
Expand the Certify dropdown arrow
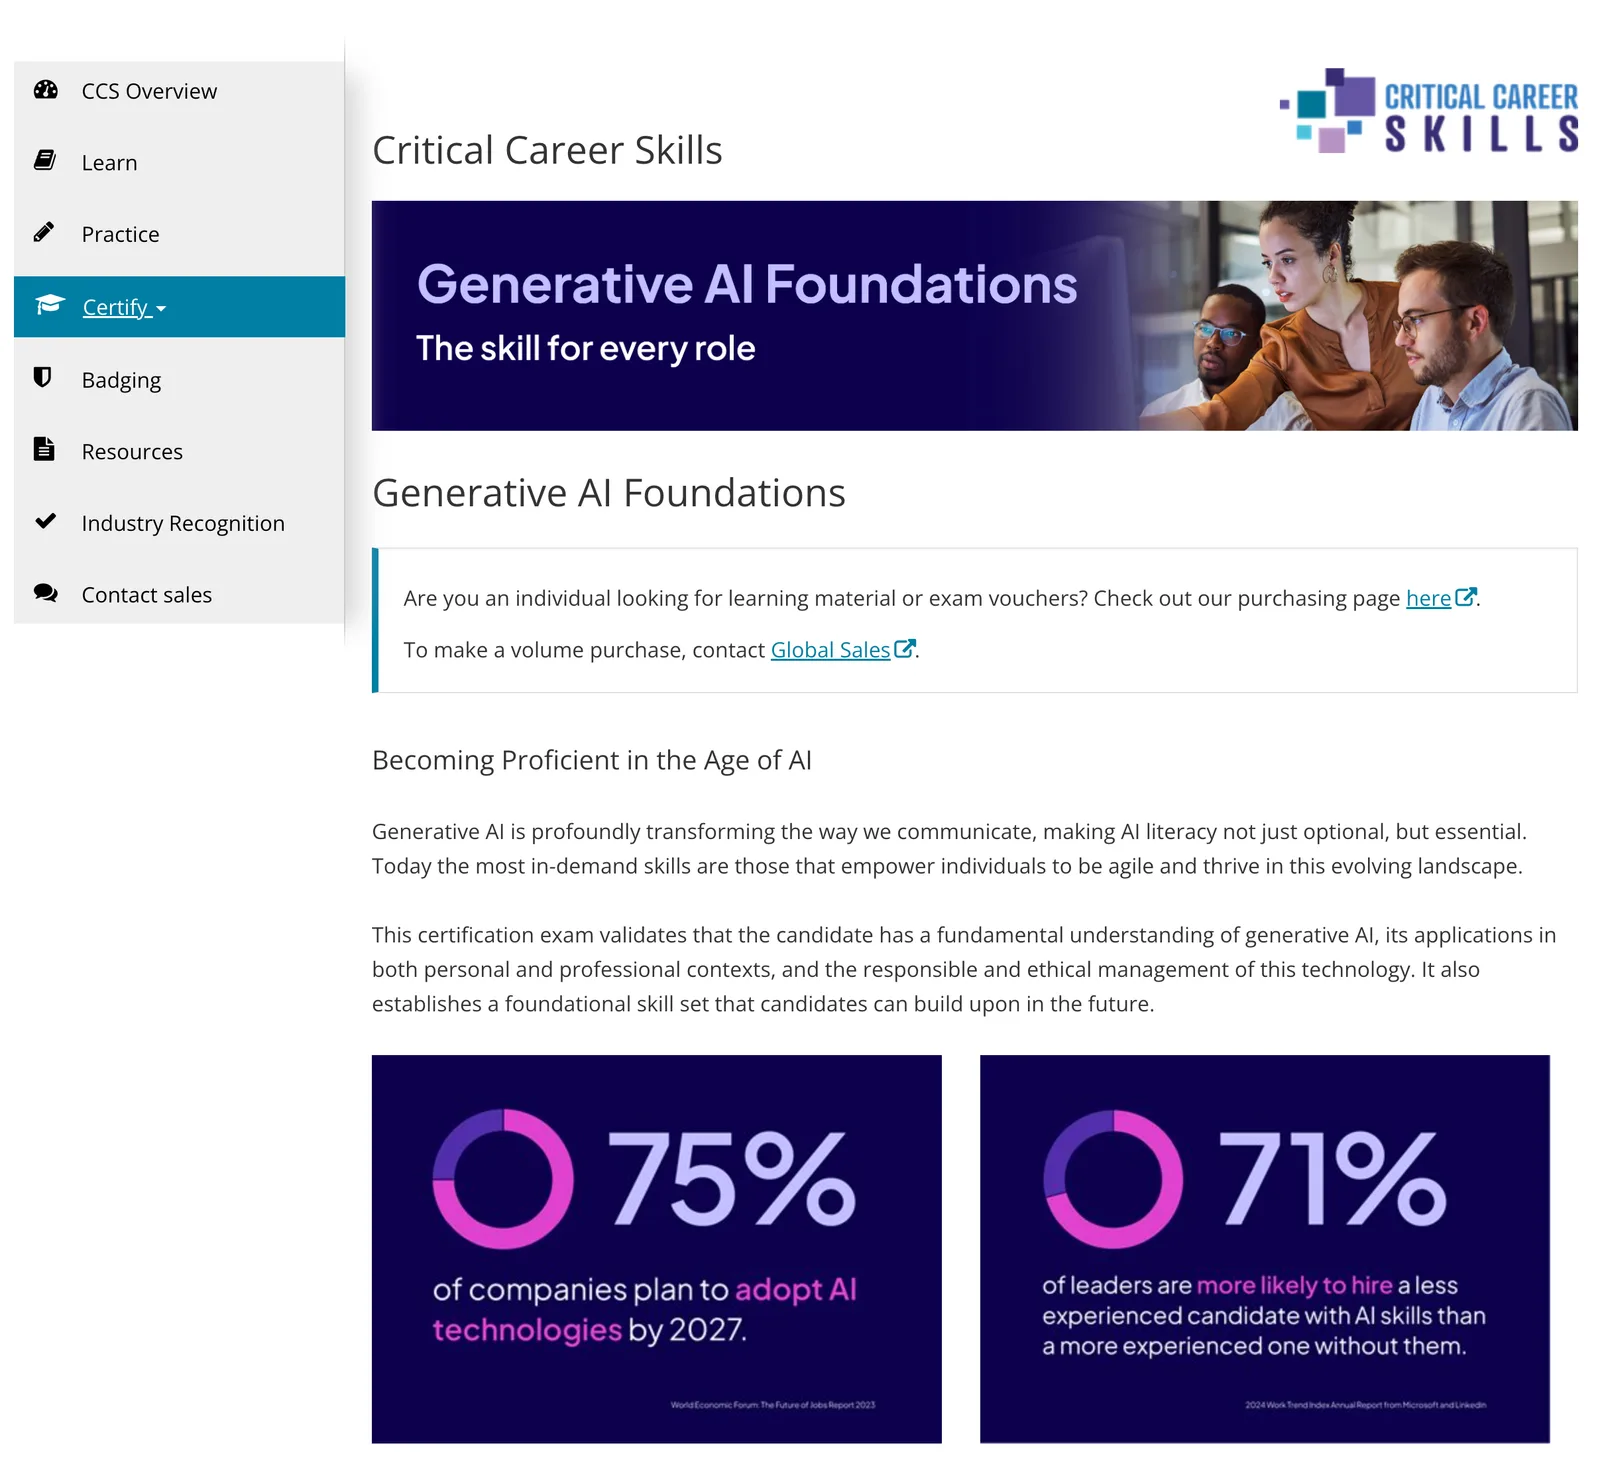click(160, 310)
